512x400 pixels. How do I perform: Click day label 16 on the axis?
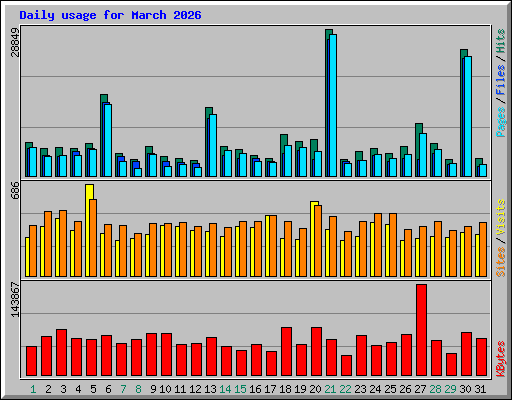click(255, 389)
